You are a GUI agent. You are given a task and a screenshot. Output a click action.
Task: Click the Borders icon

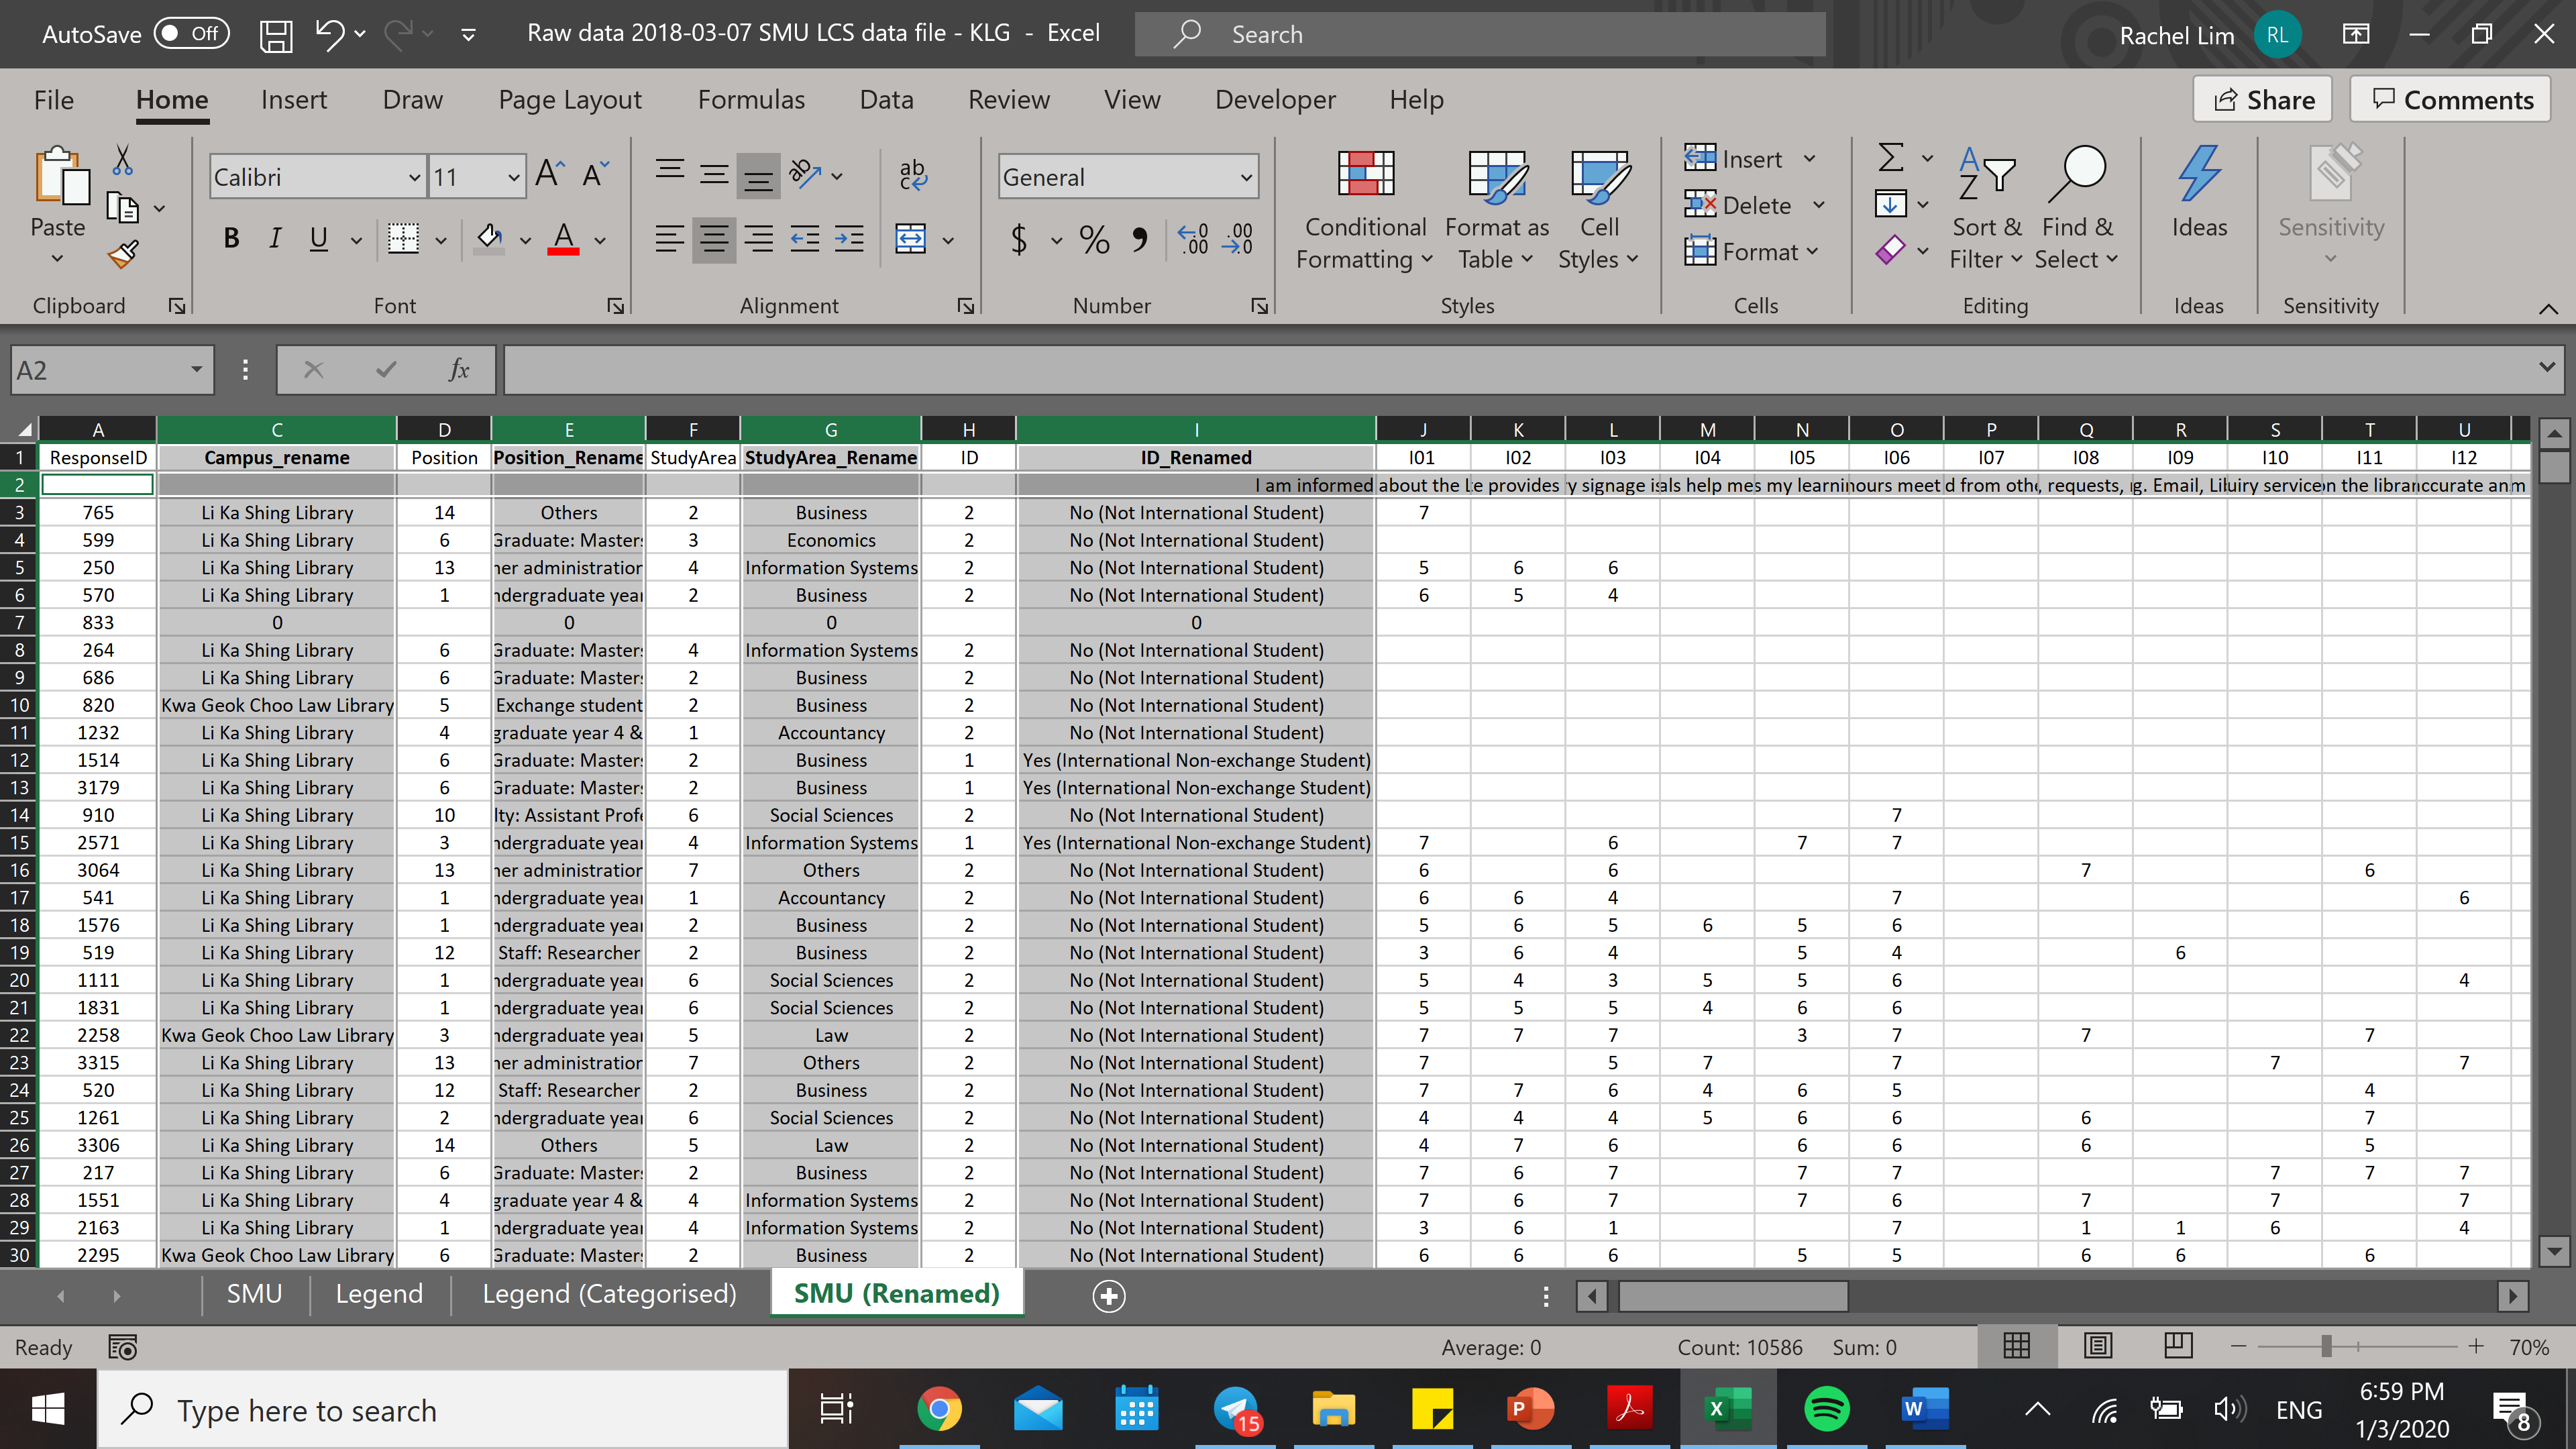pyautogui.click(x=403, y=239)
